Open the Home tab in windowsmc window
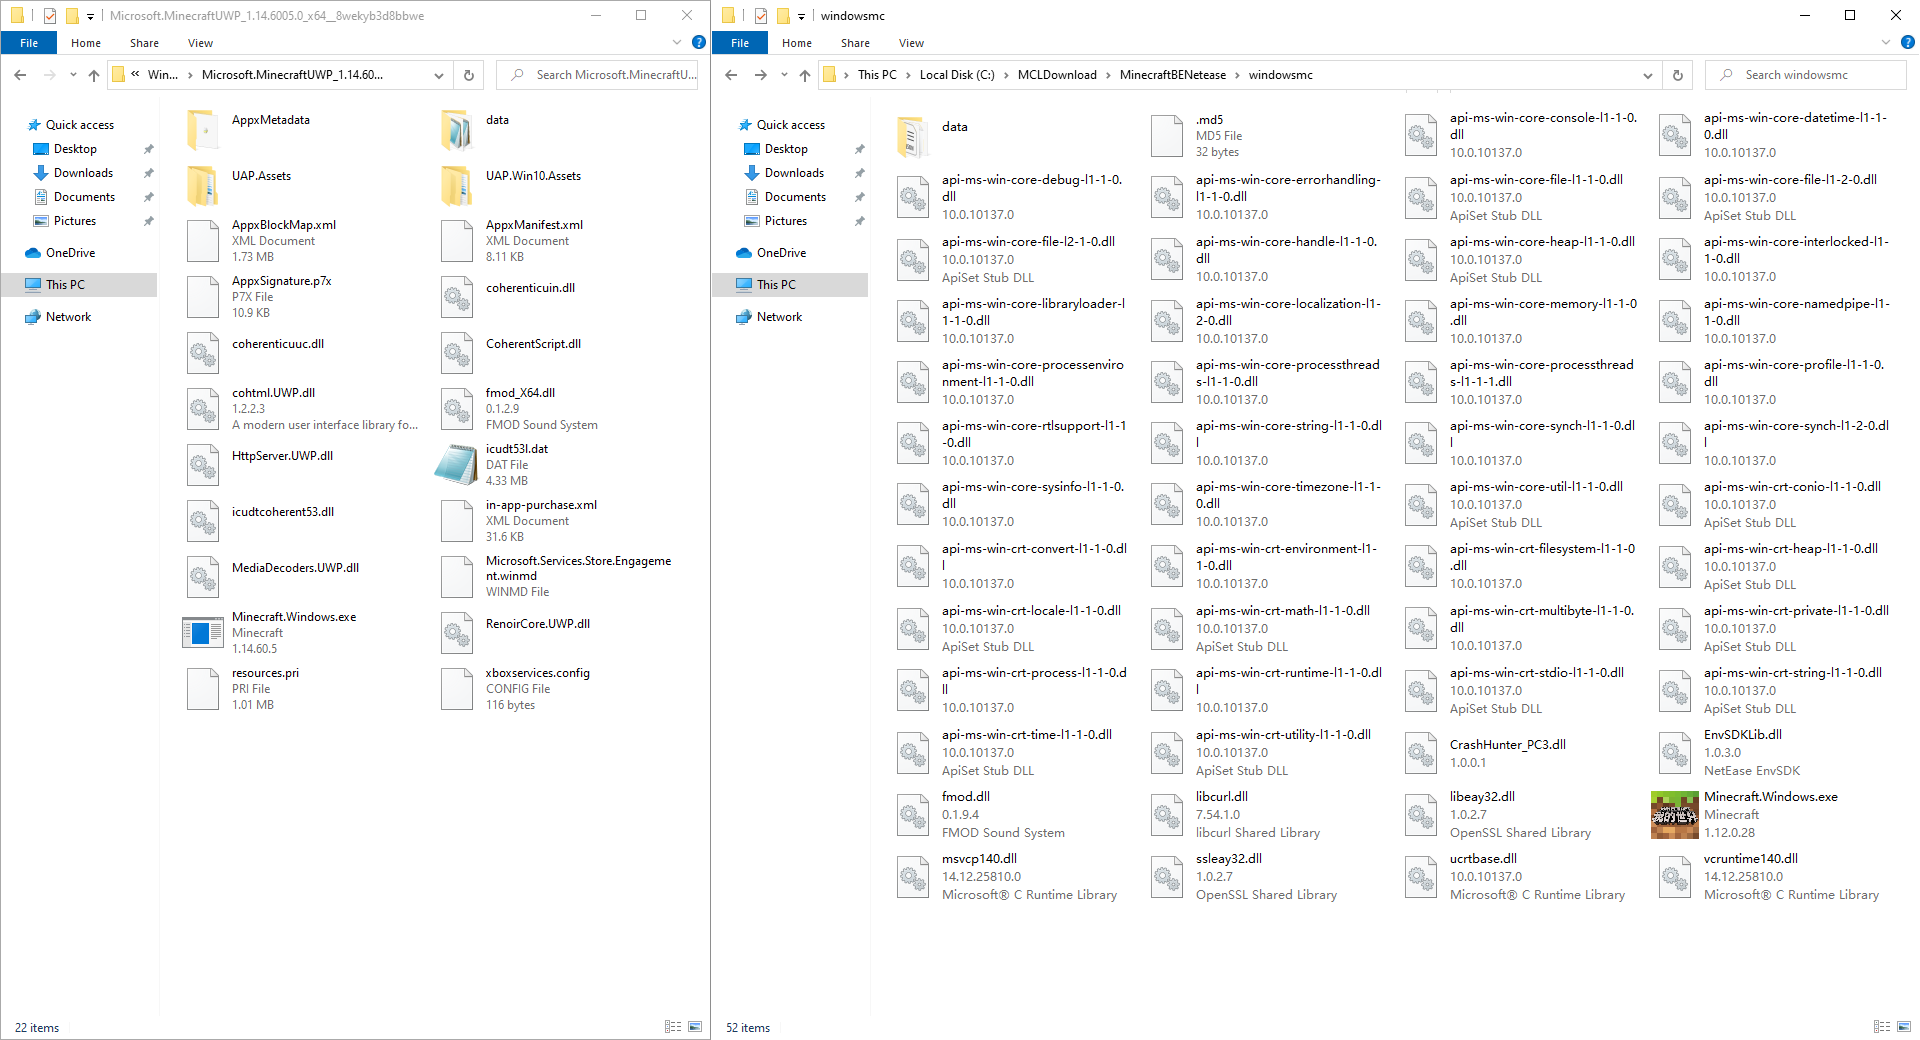The width and height of the screenshot is (1920, 1040). (x=797, y=43)
